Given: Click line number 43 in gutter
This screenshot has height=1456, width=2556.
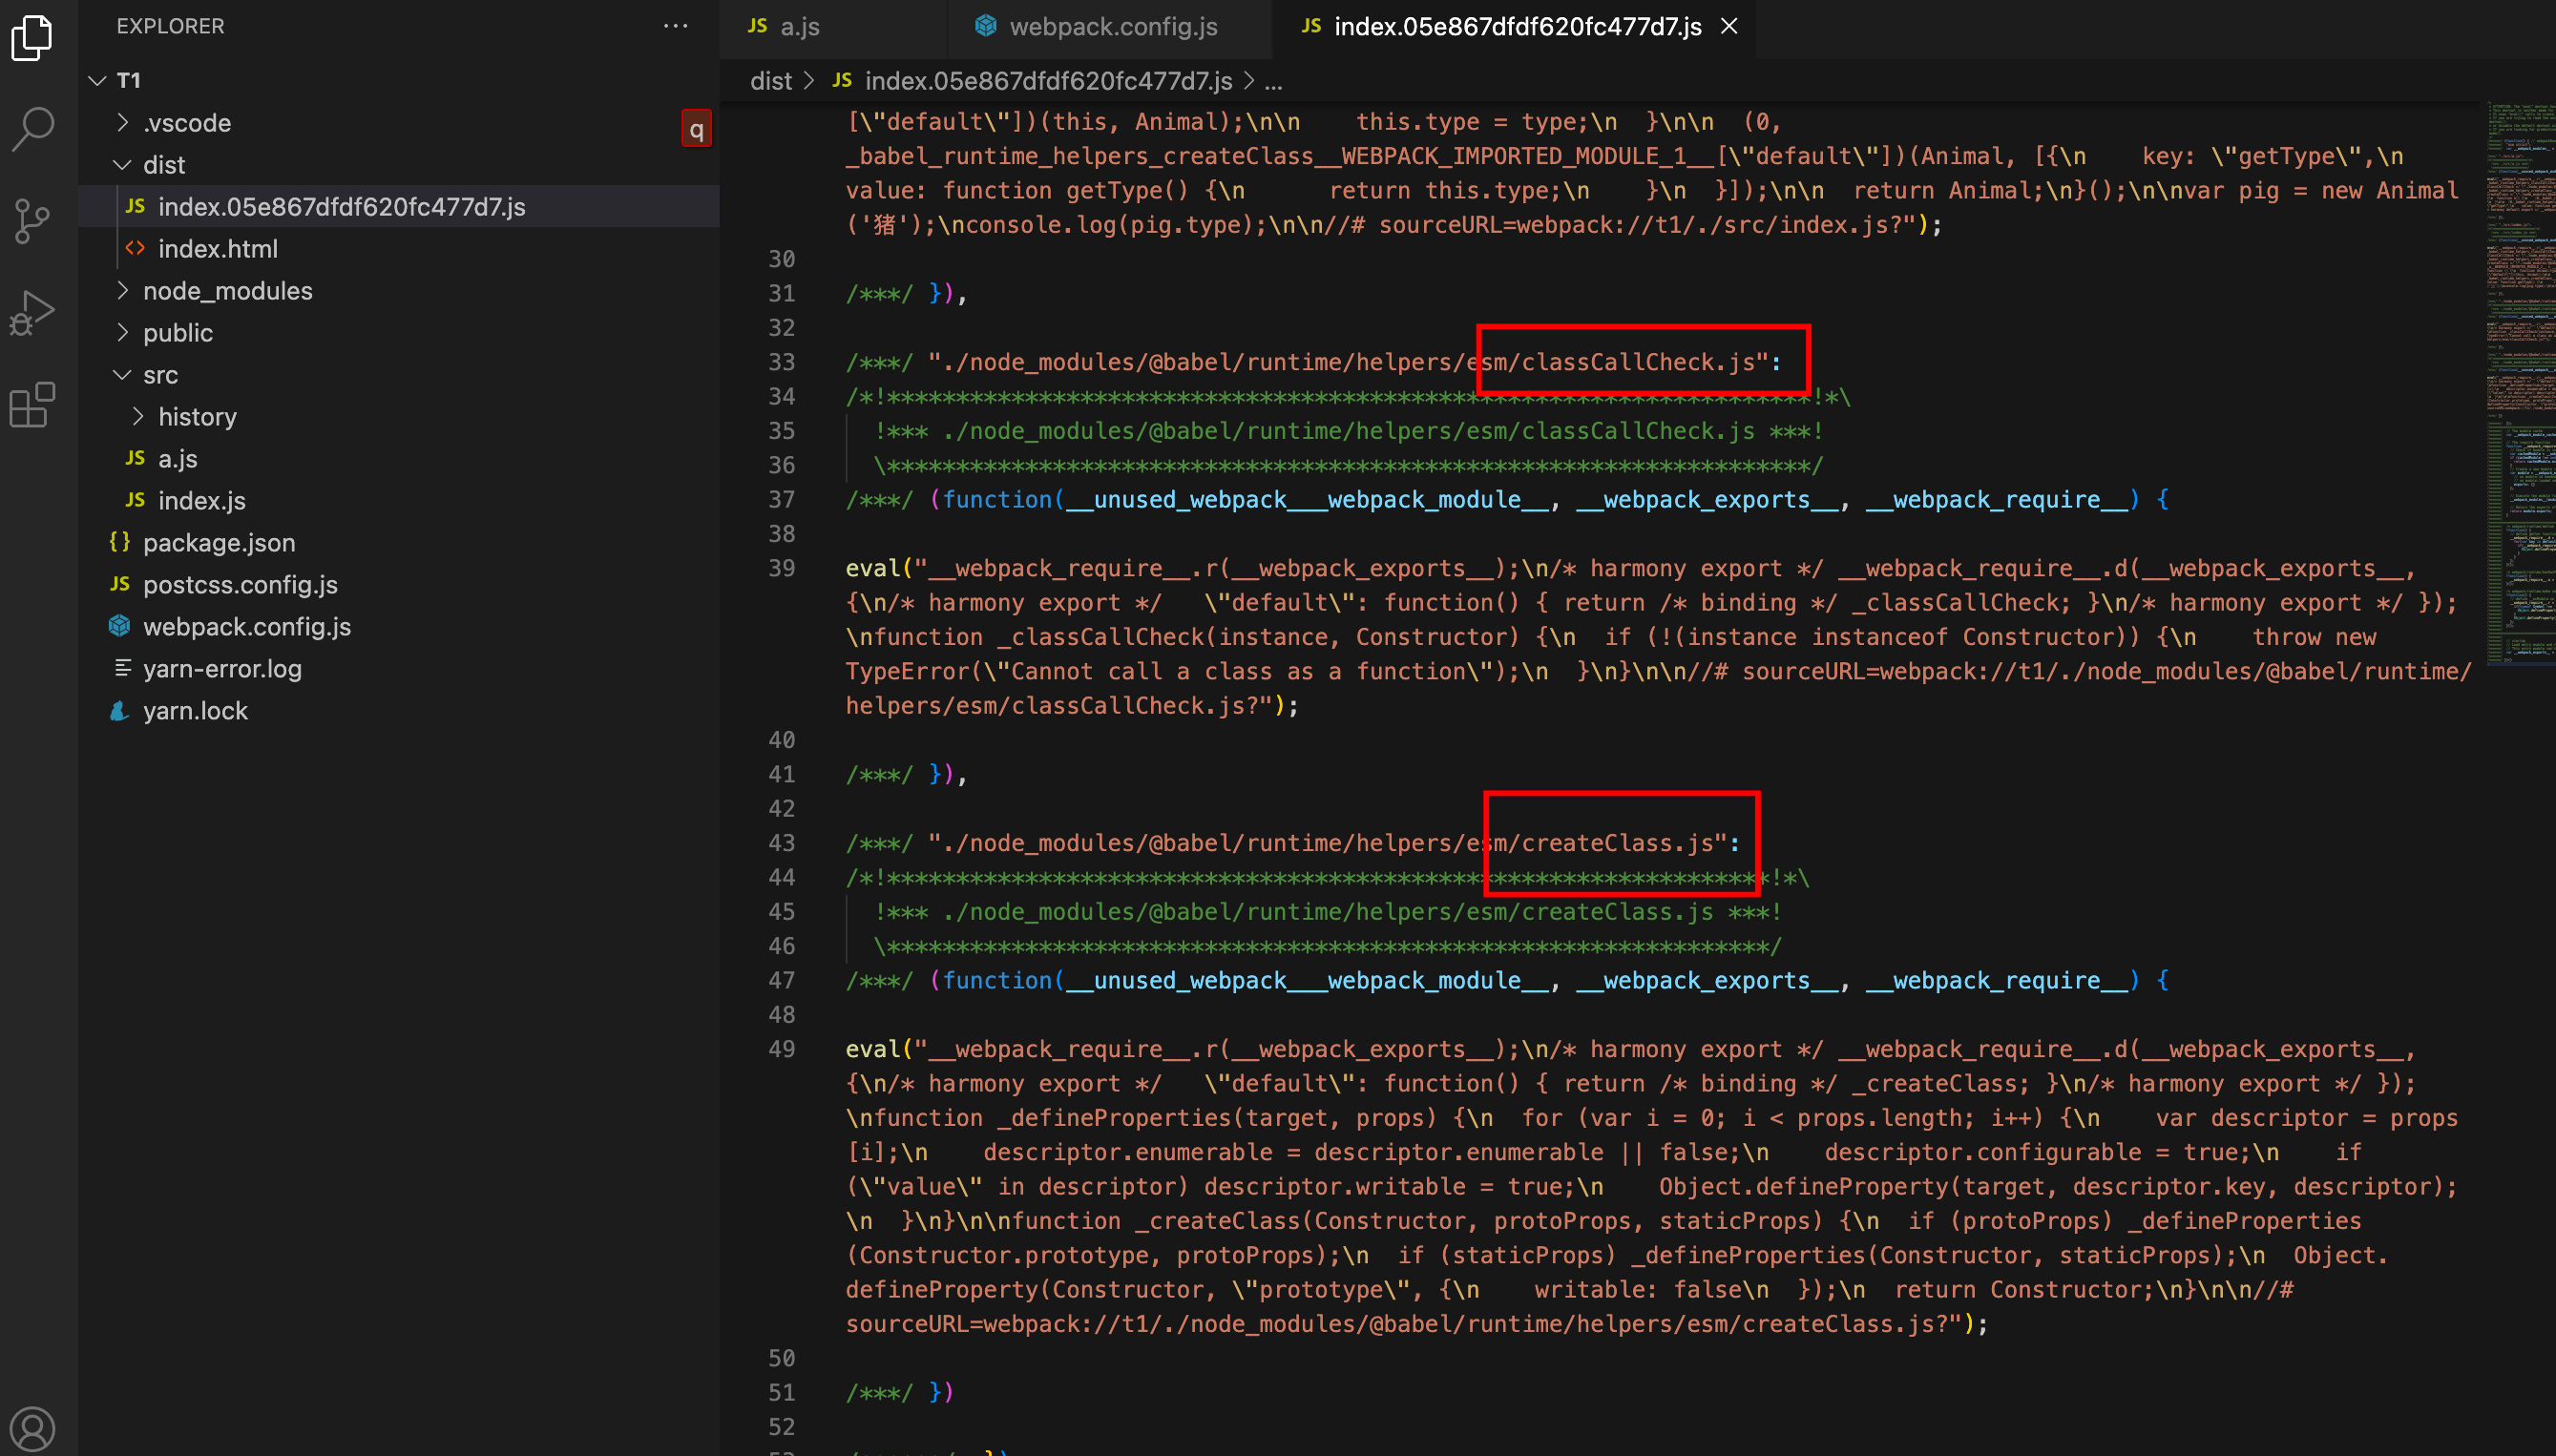Looking at the screenshot, I should (x=782, y=843).
